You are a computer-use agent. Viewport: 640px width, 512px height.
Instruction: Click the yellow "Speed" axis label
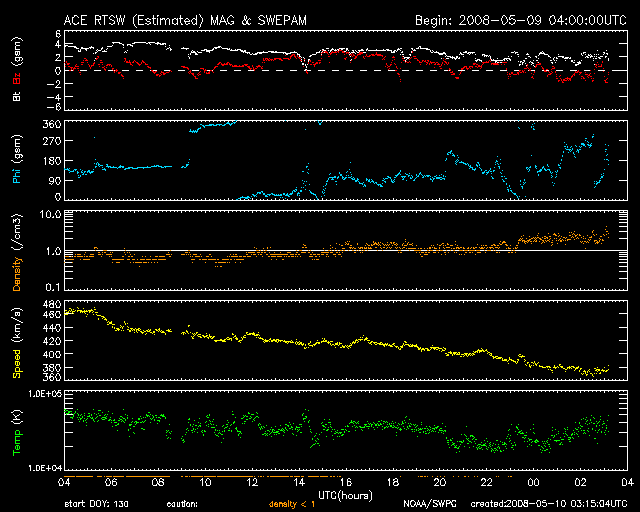(x=16, y=363)
